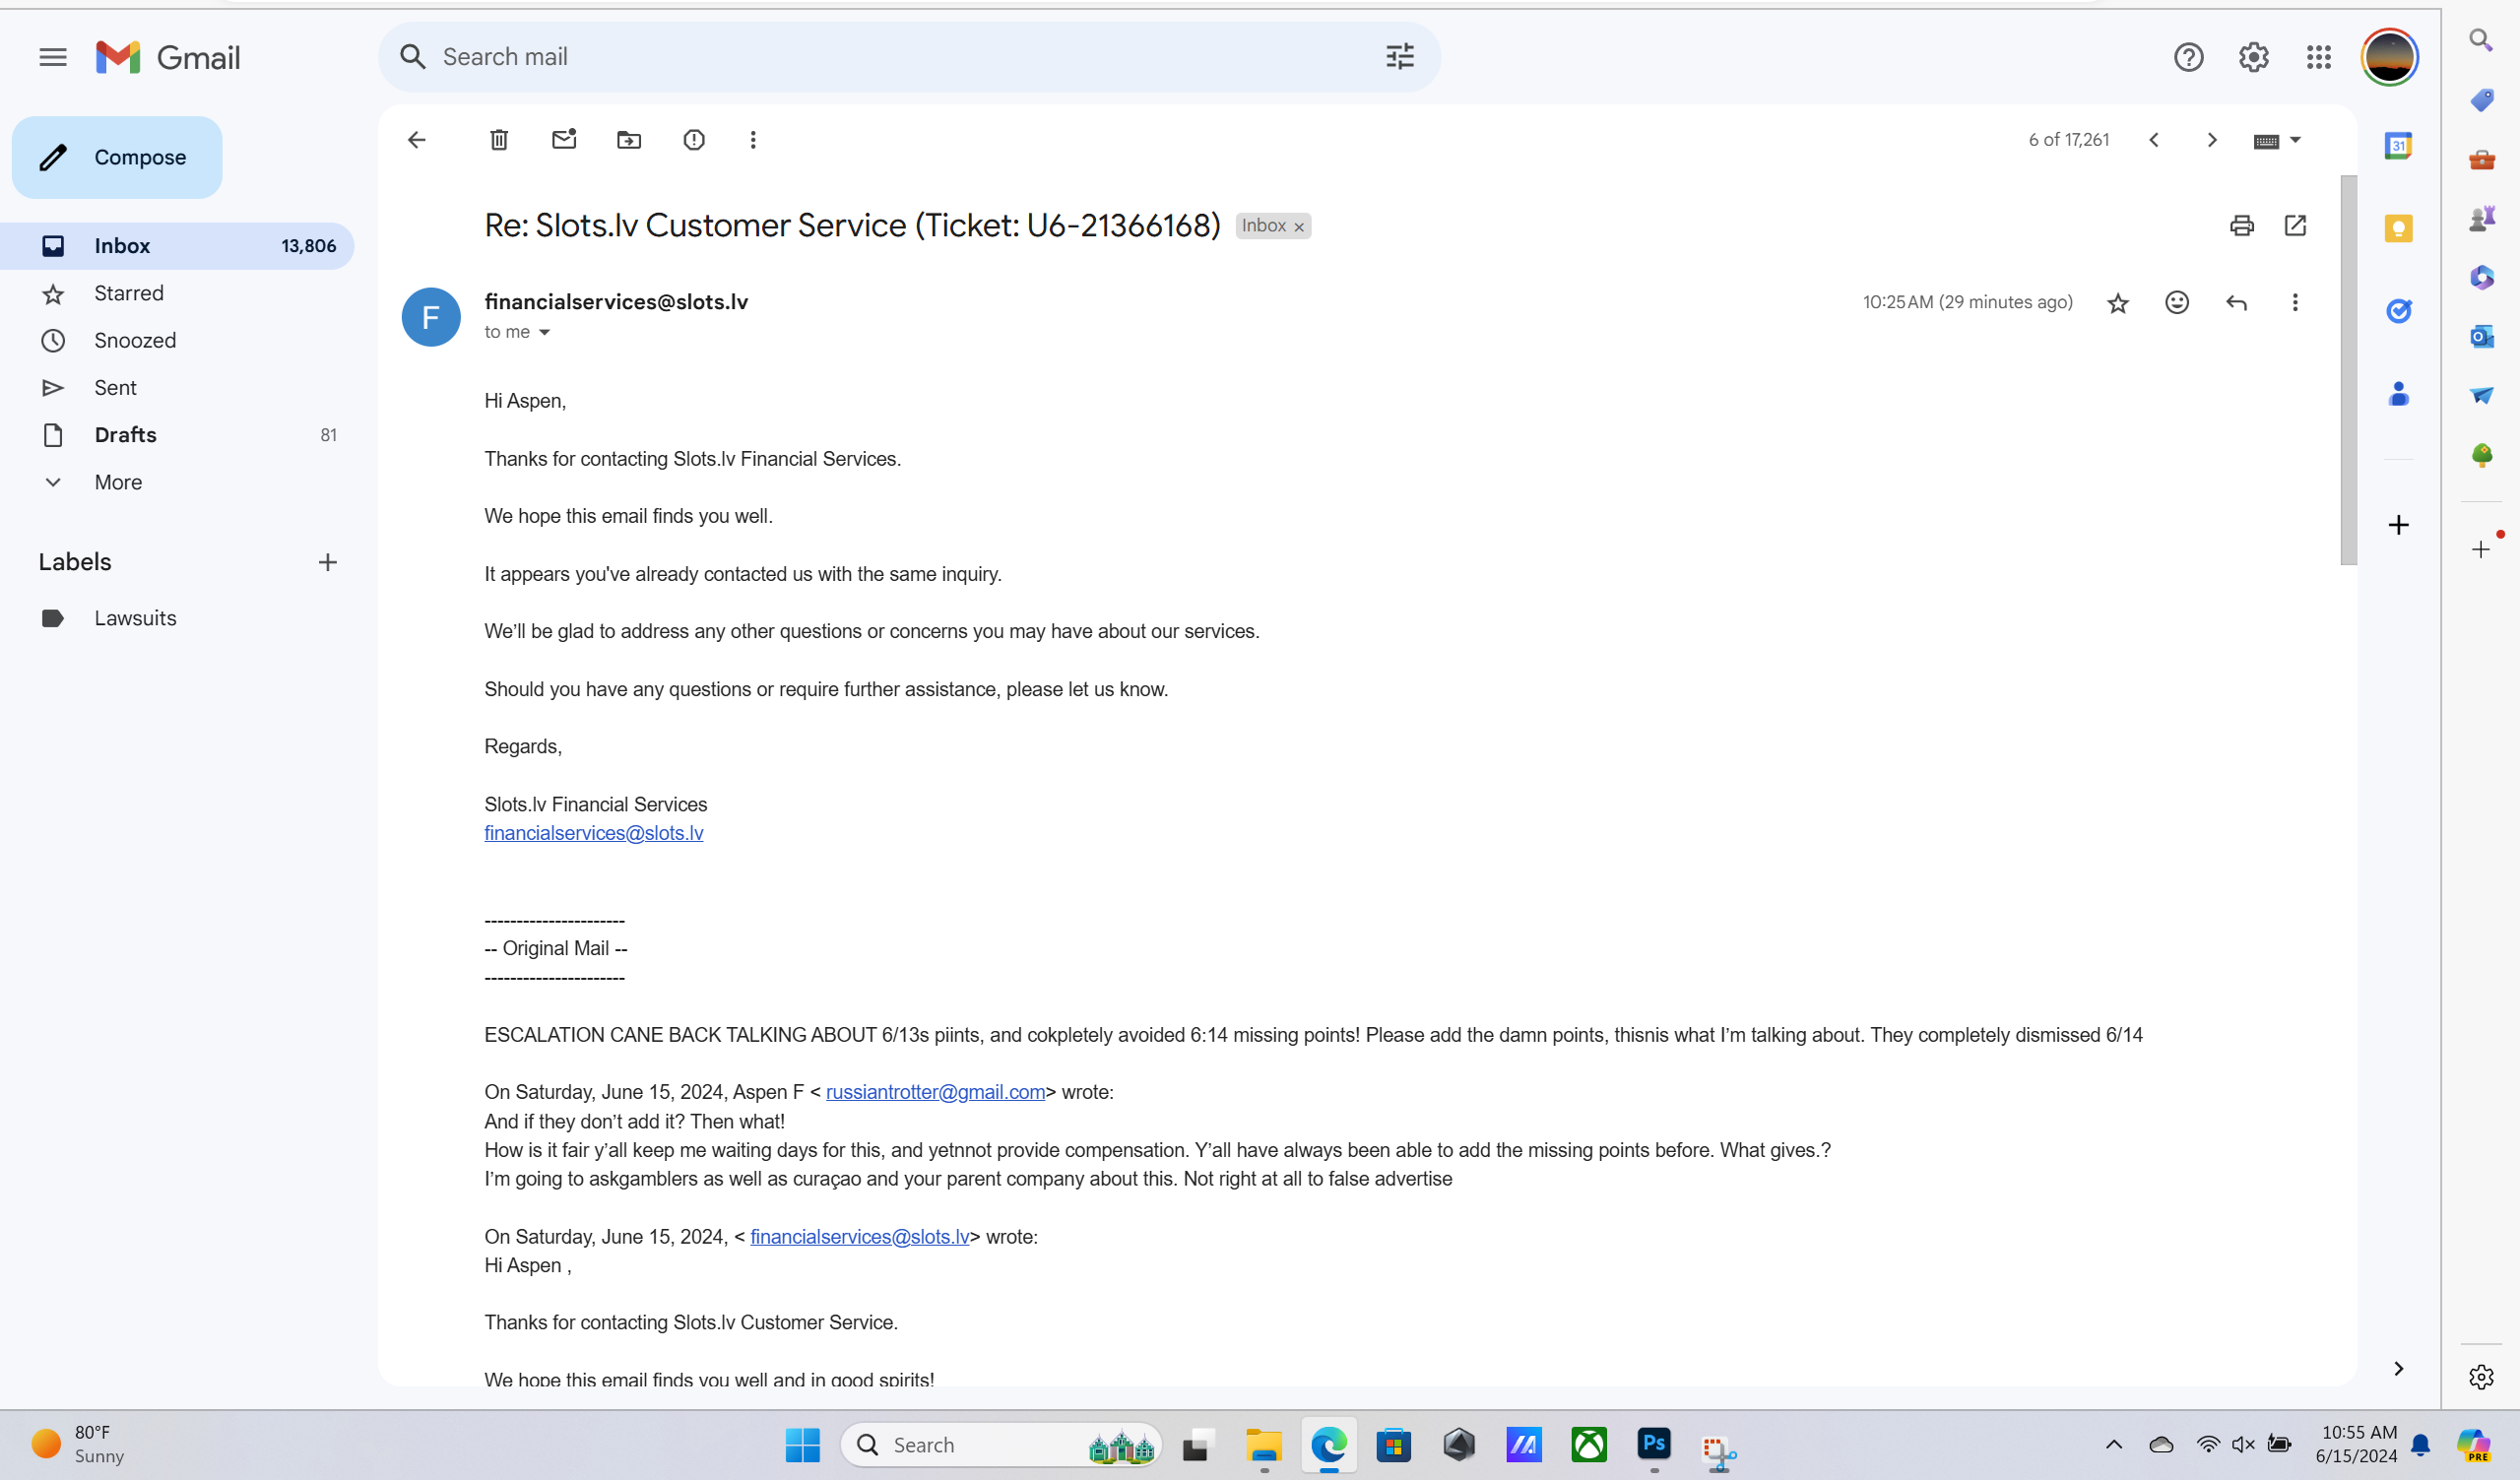Open the Gmail main menu hamburger
The height and width of the screenshot is (1480, 2520).
53,57
